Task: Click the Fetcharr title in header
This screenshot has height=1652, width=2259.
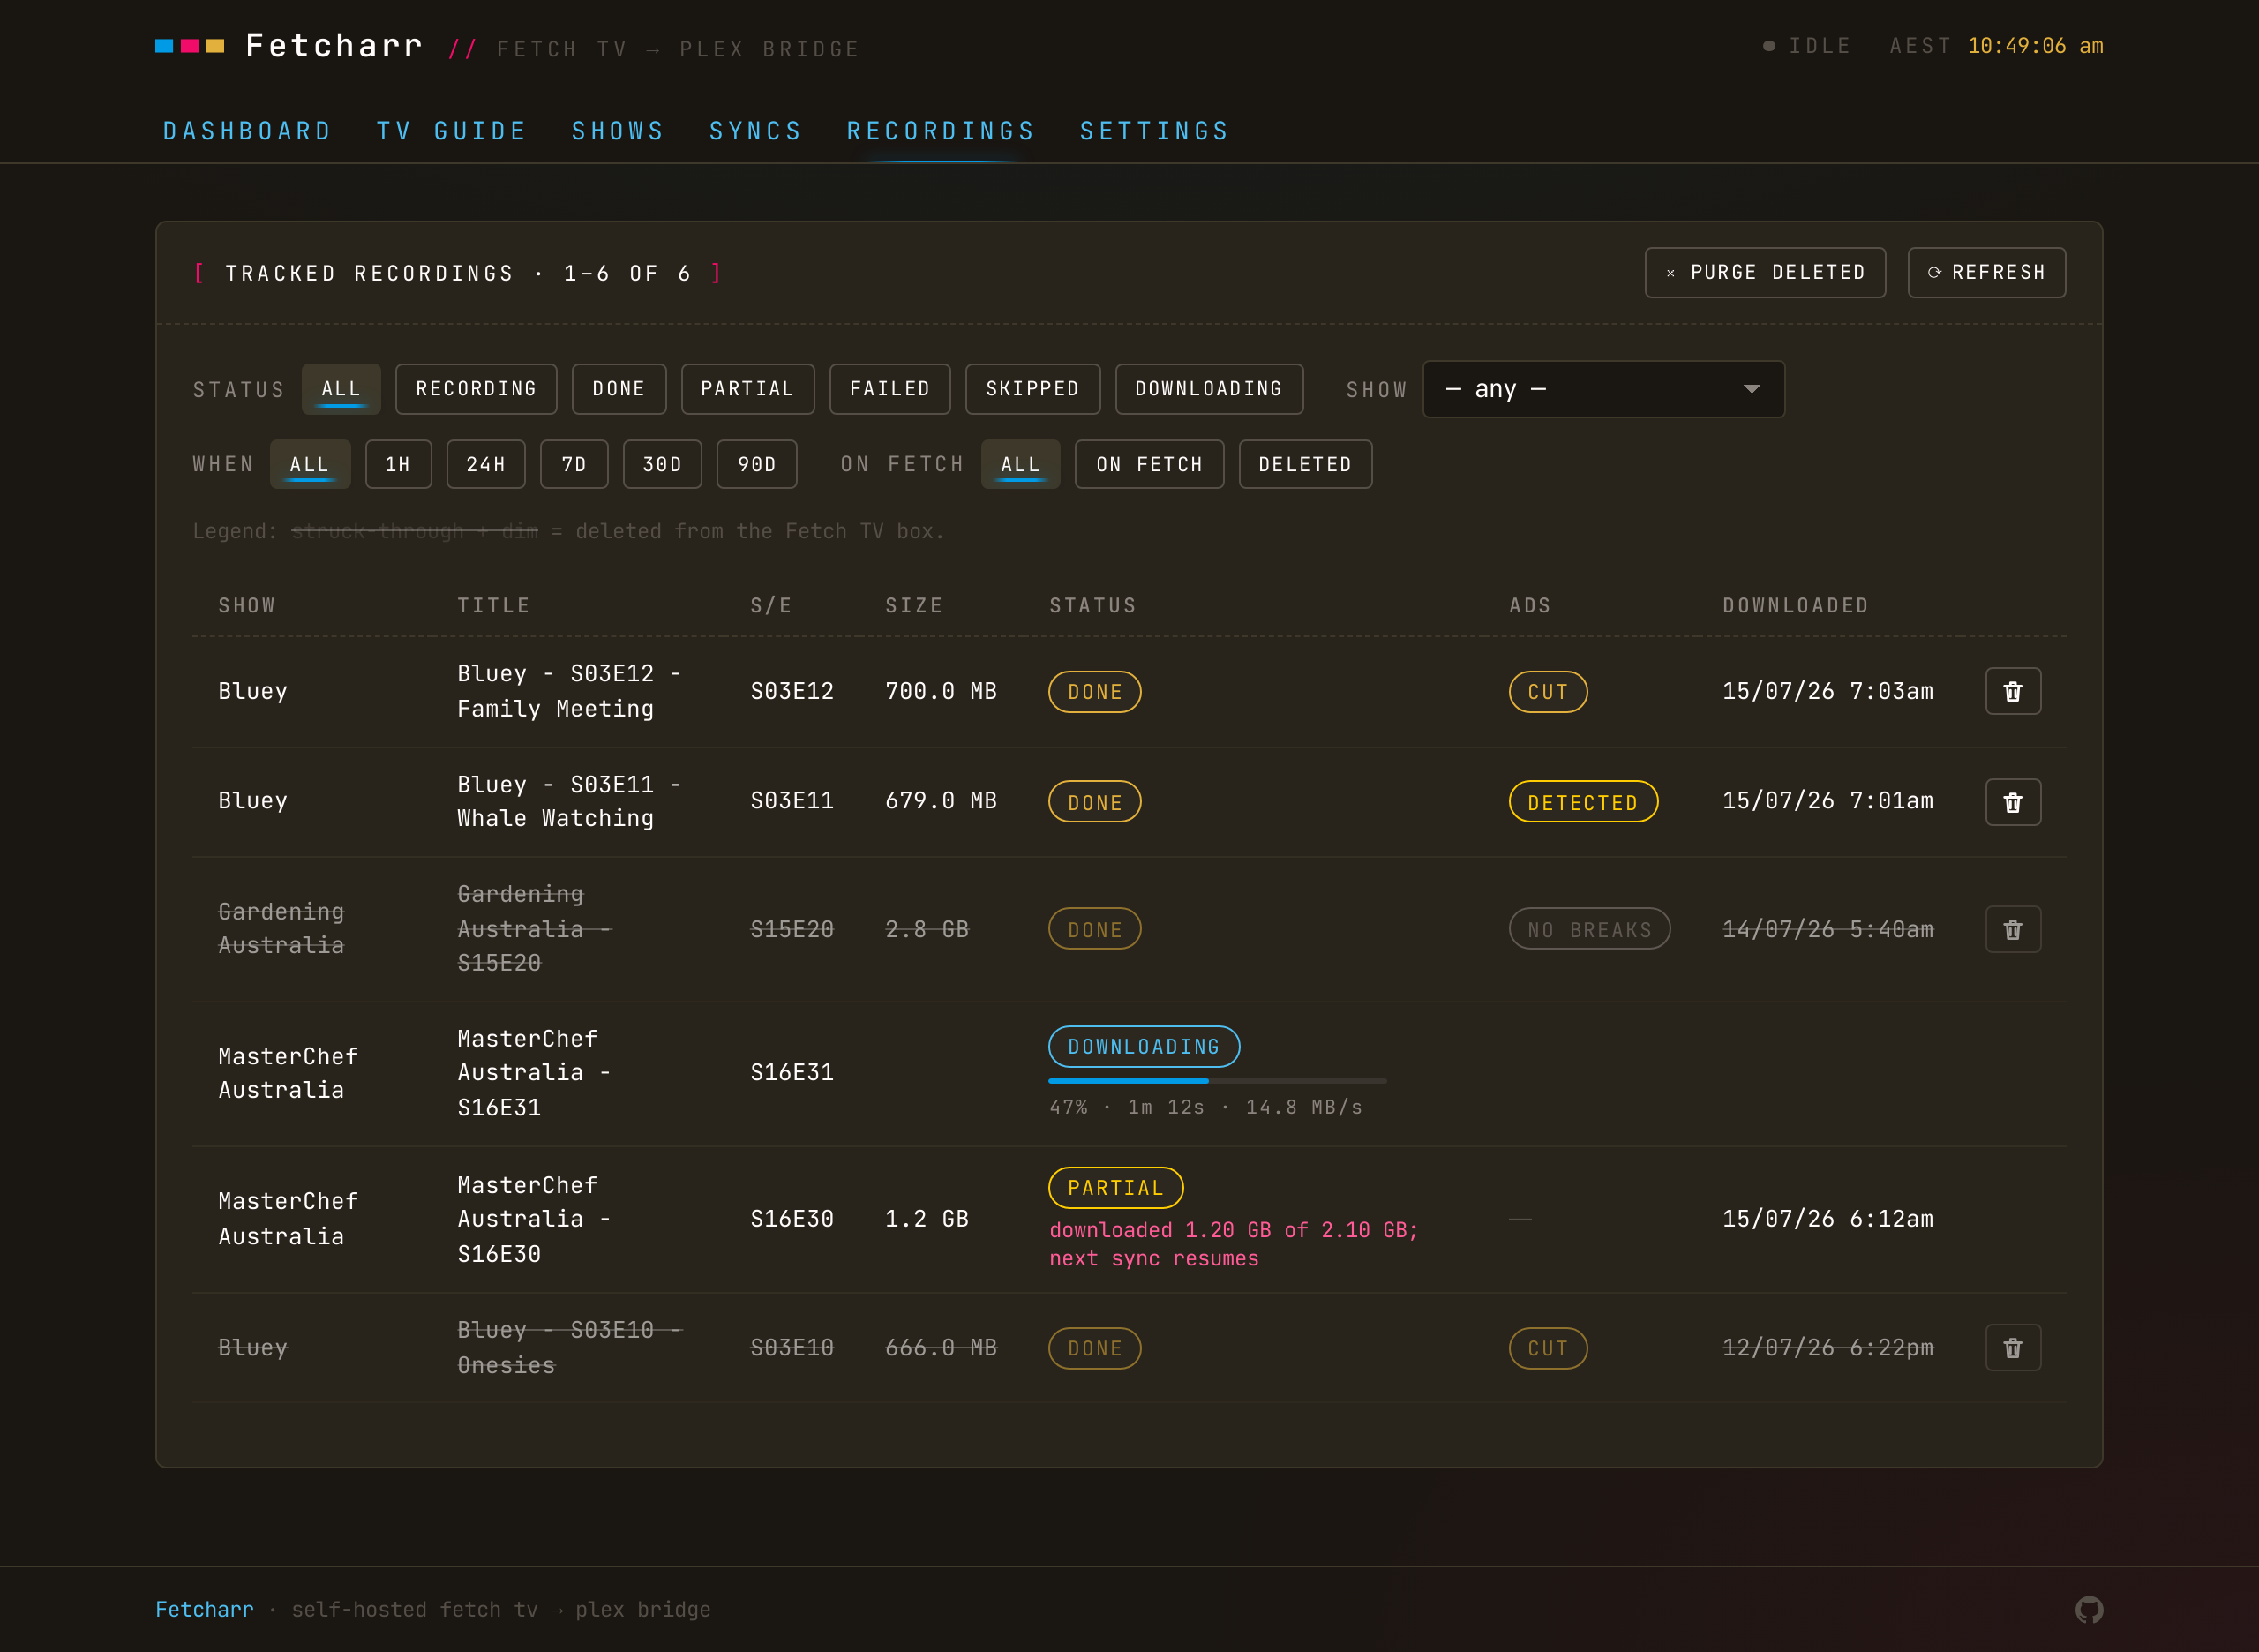Action: point(334,46)
